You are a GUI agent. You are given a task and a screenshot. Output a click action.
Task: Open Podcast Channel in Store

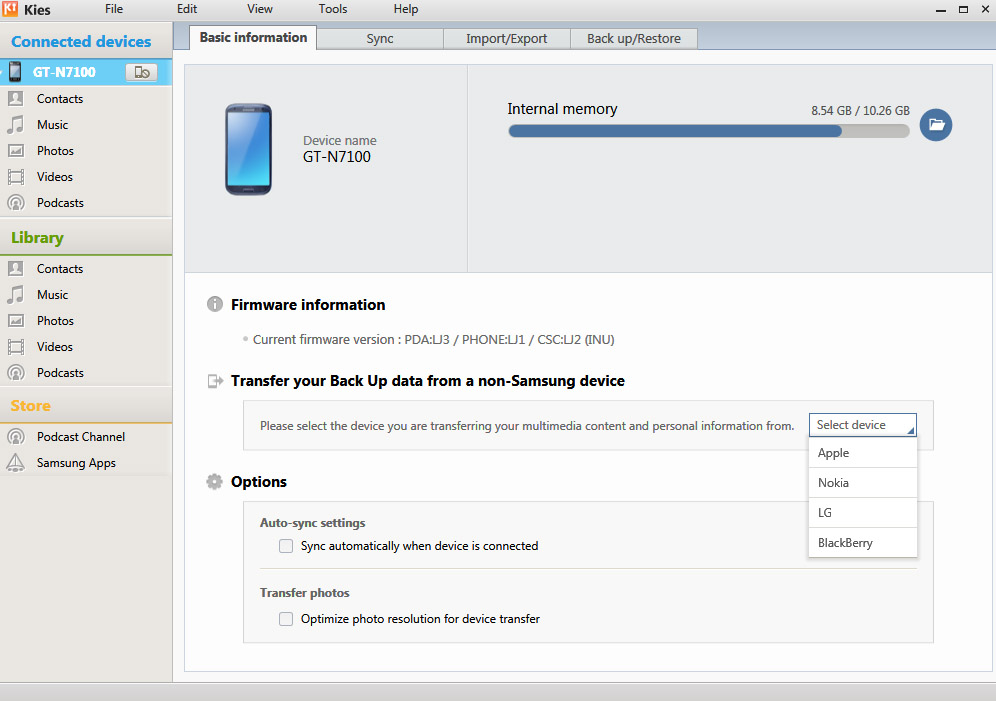click(x=81, y=437)
